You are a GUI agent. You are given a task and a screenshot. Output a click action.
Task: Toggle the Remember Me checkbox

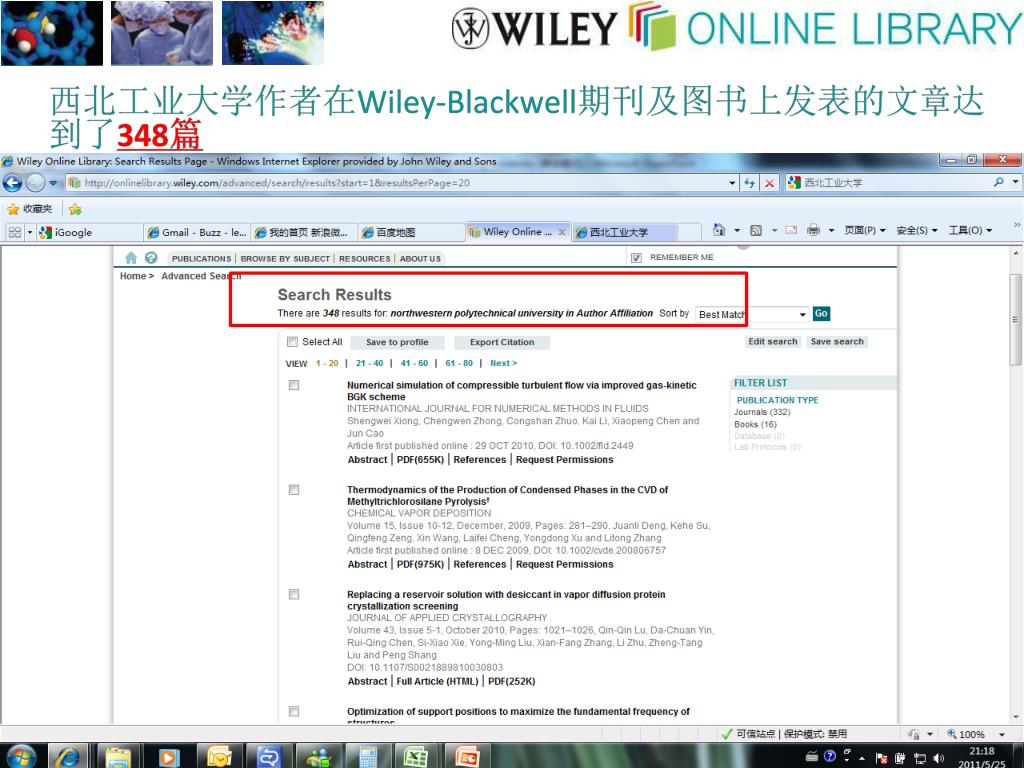pos(637,257)
